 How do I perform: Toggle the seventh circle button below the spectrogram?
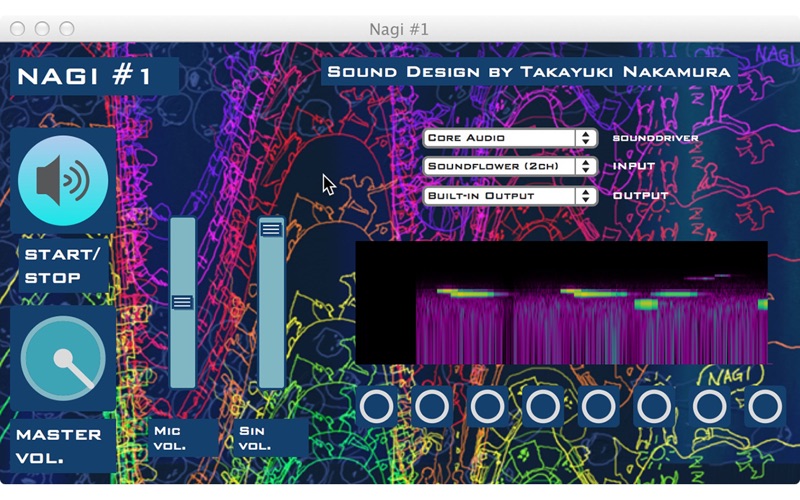coord(710,407)
